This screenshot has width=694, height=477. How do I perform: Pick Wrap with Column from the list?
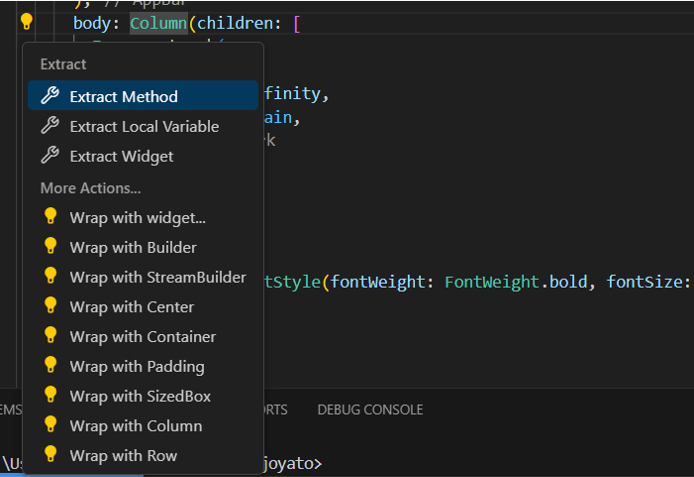pyautogui.click(x=135, y=426)
